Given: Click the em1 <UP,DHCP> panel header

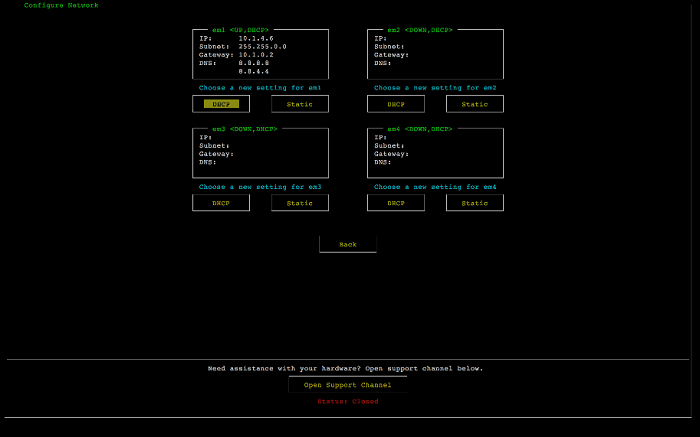Looking at the screenshot, I should coord(240,30).
